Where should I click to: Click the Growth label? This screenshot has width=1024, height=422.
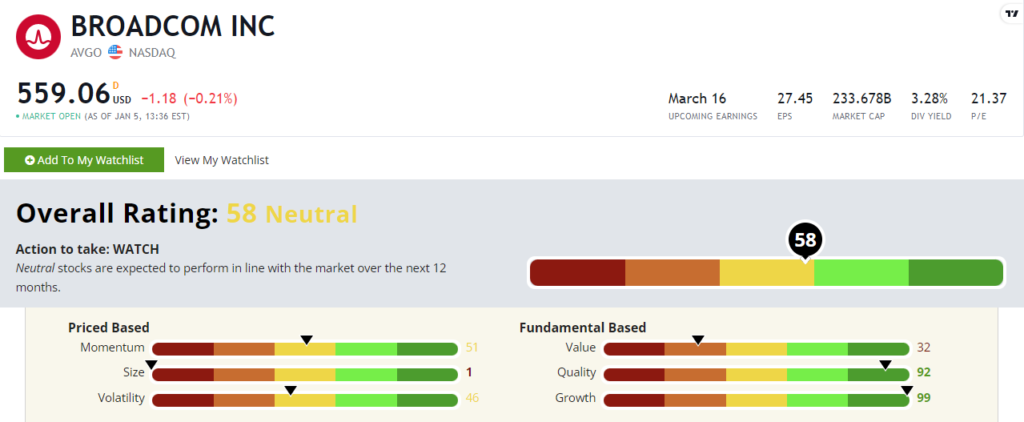(x=575, y=398)
